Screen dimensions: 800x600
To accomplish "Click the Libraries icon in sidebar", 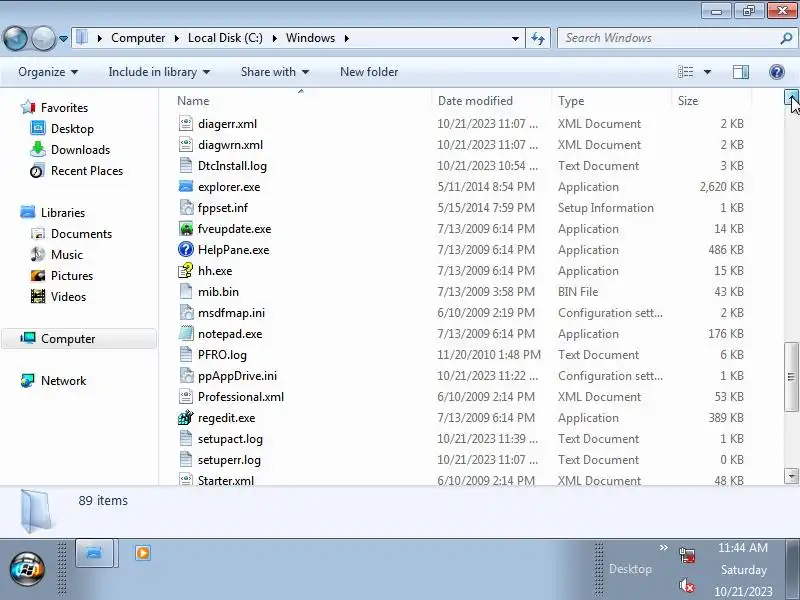I will tap(28, 212).
